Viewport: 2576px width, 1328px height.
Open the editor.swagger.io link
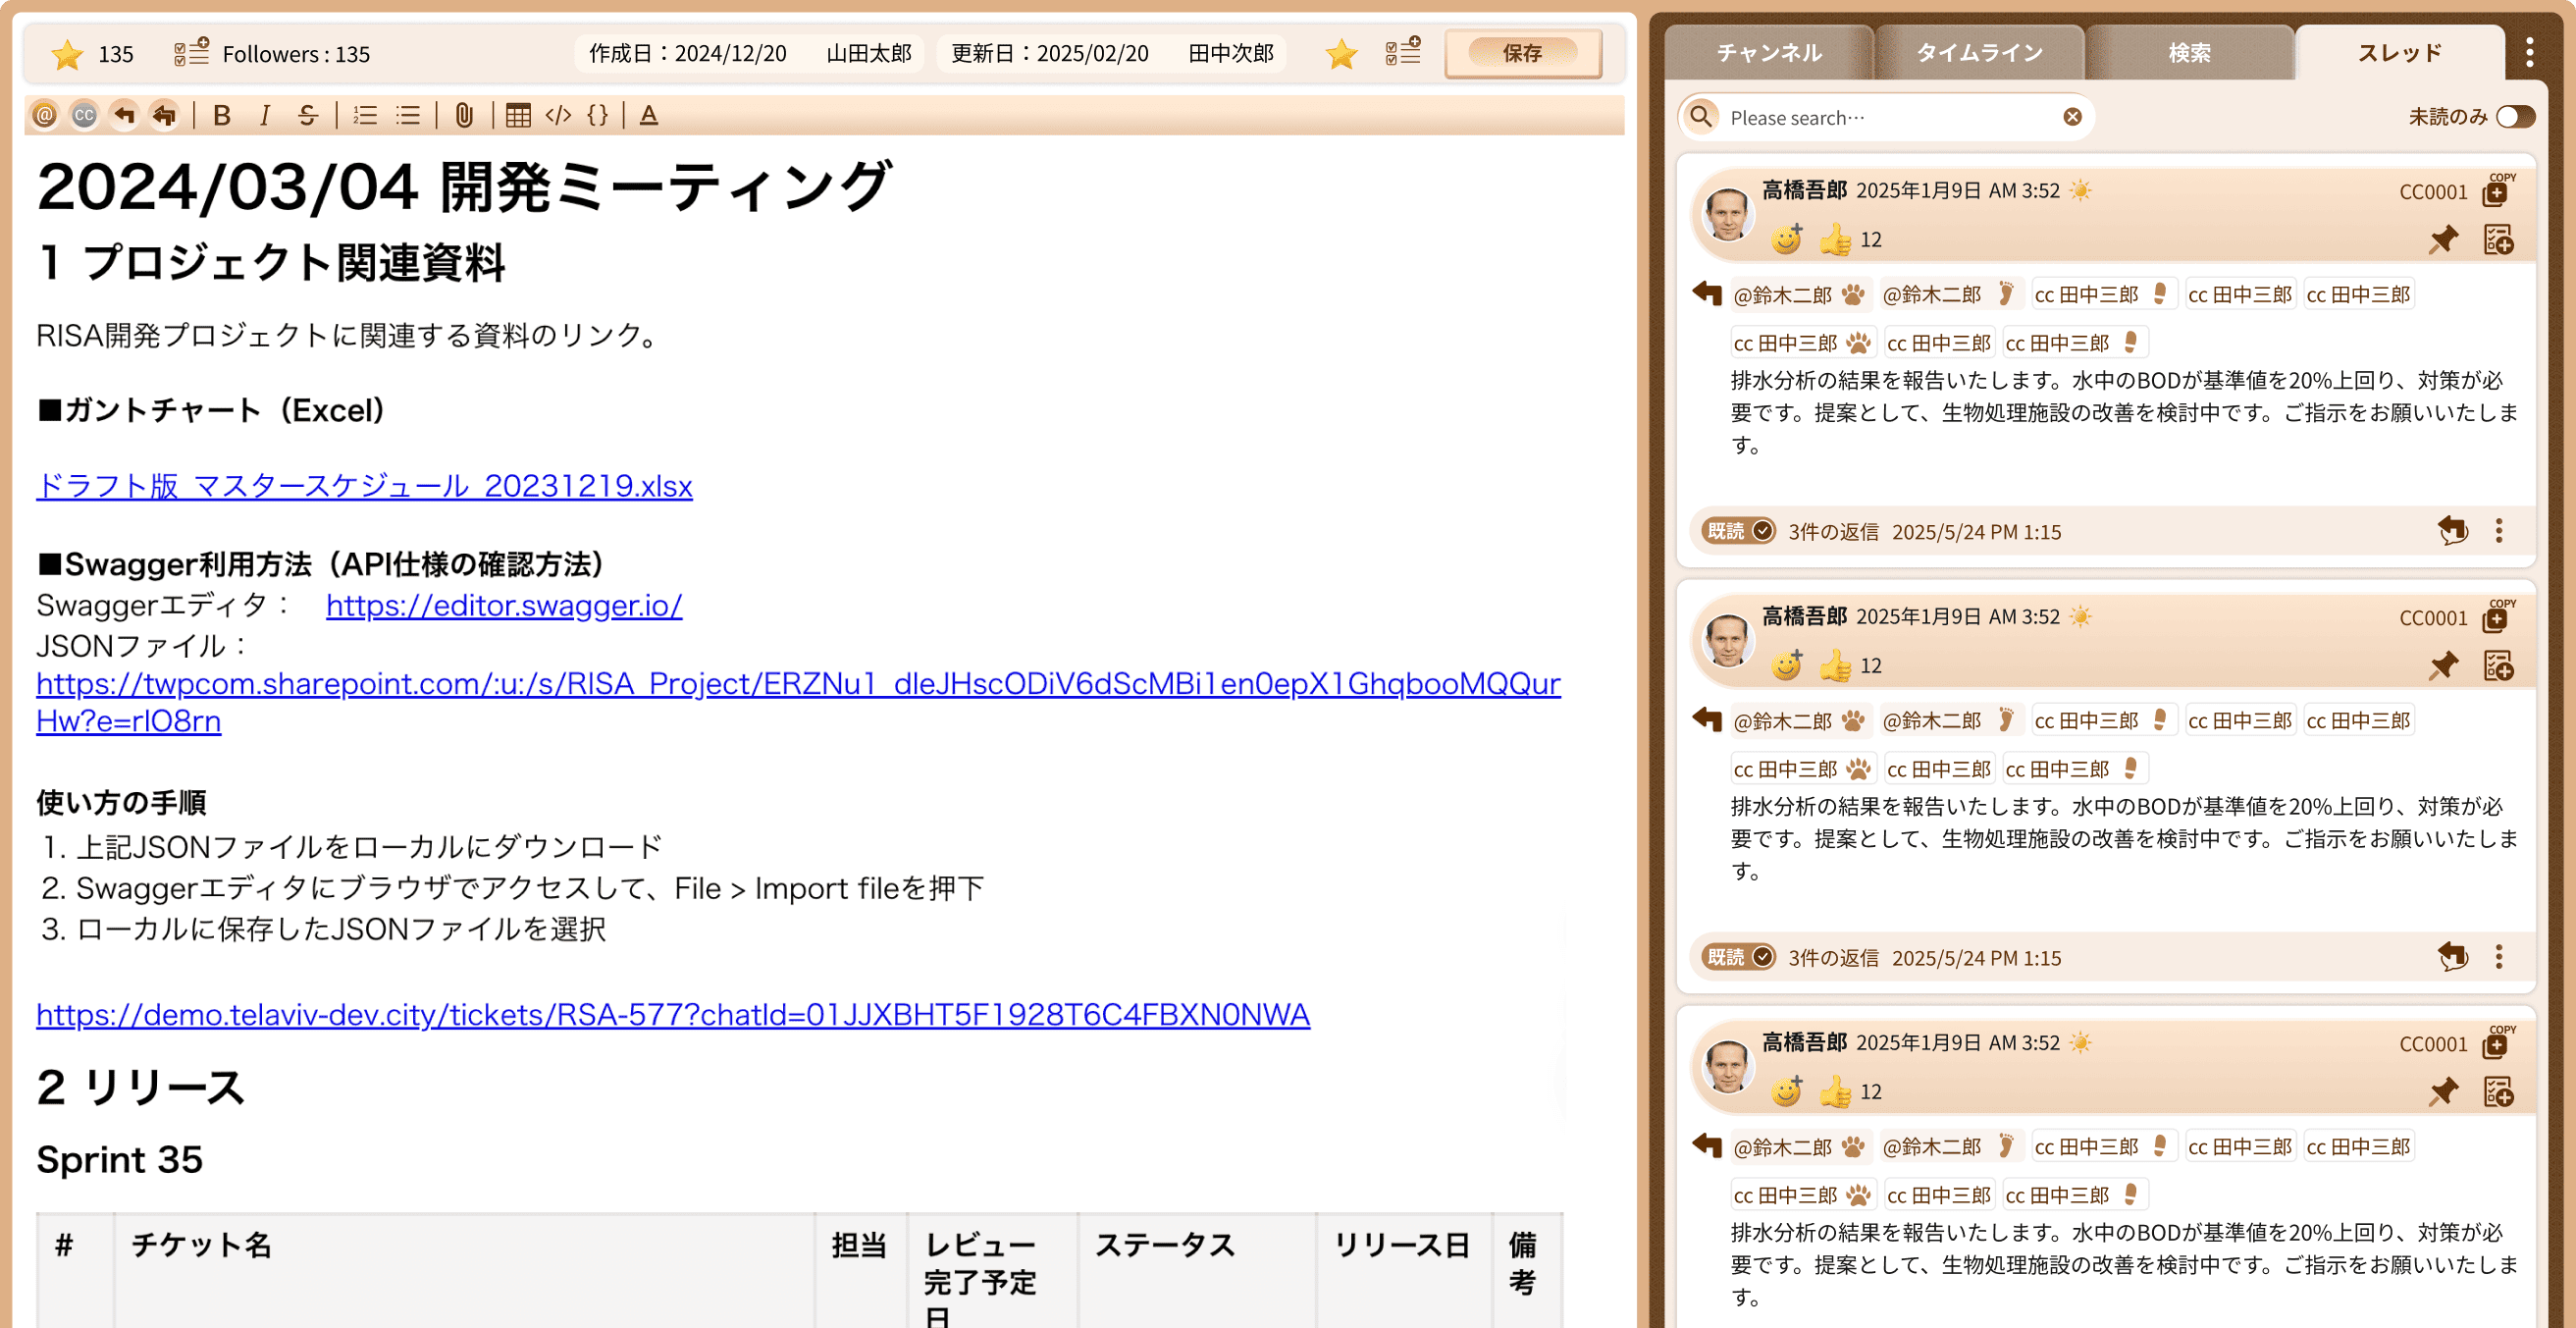[504, 605]
